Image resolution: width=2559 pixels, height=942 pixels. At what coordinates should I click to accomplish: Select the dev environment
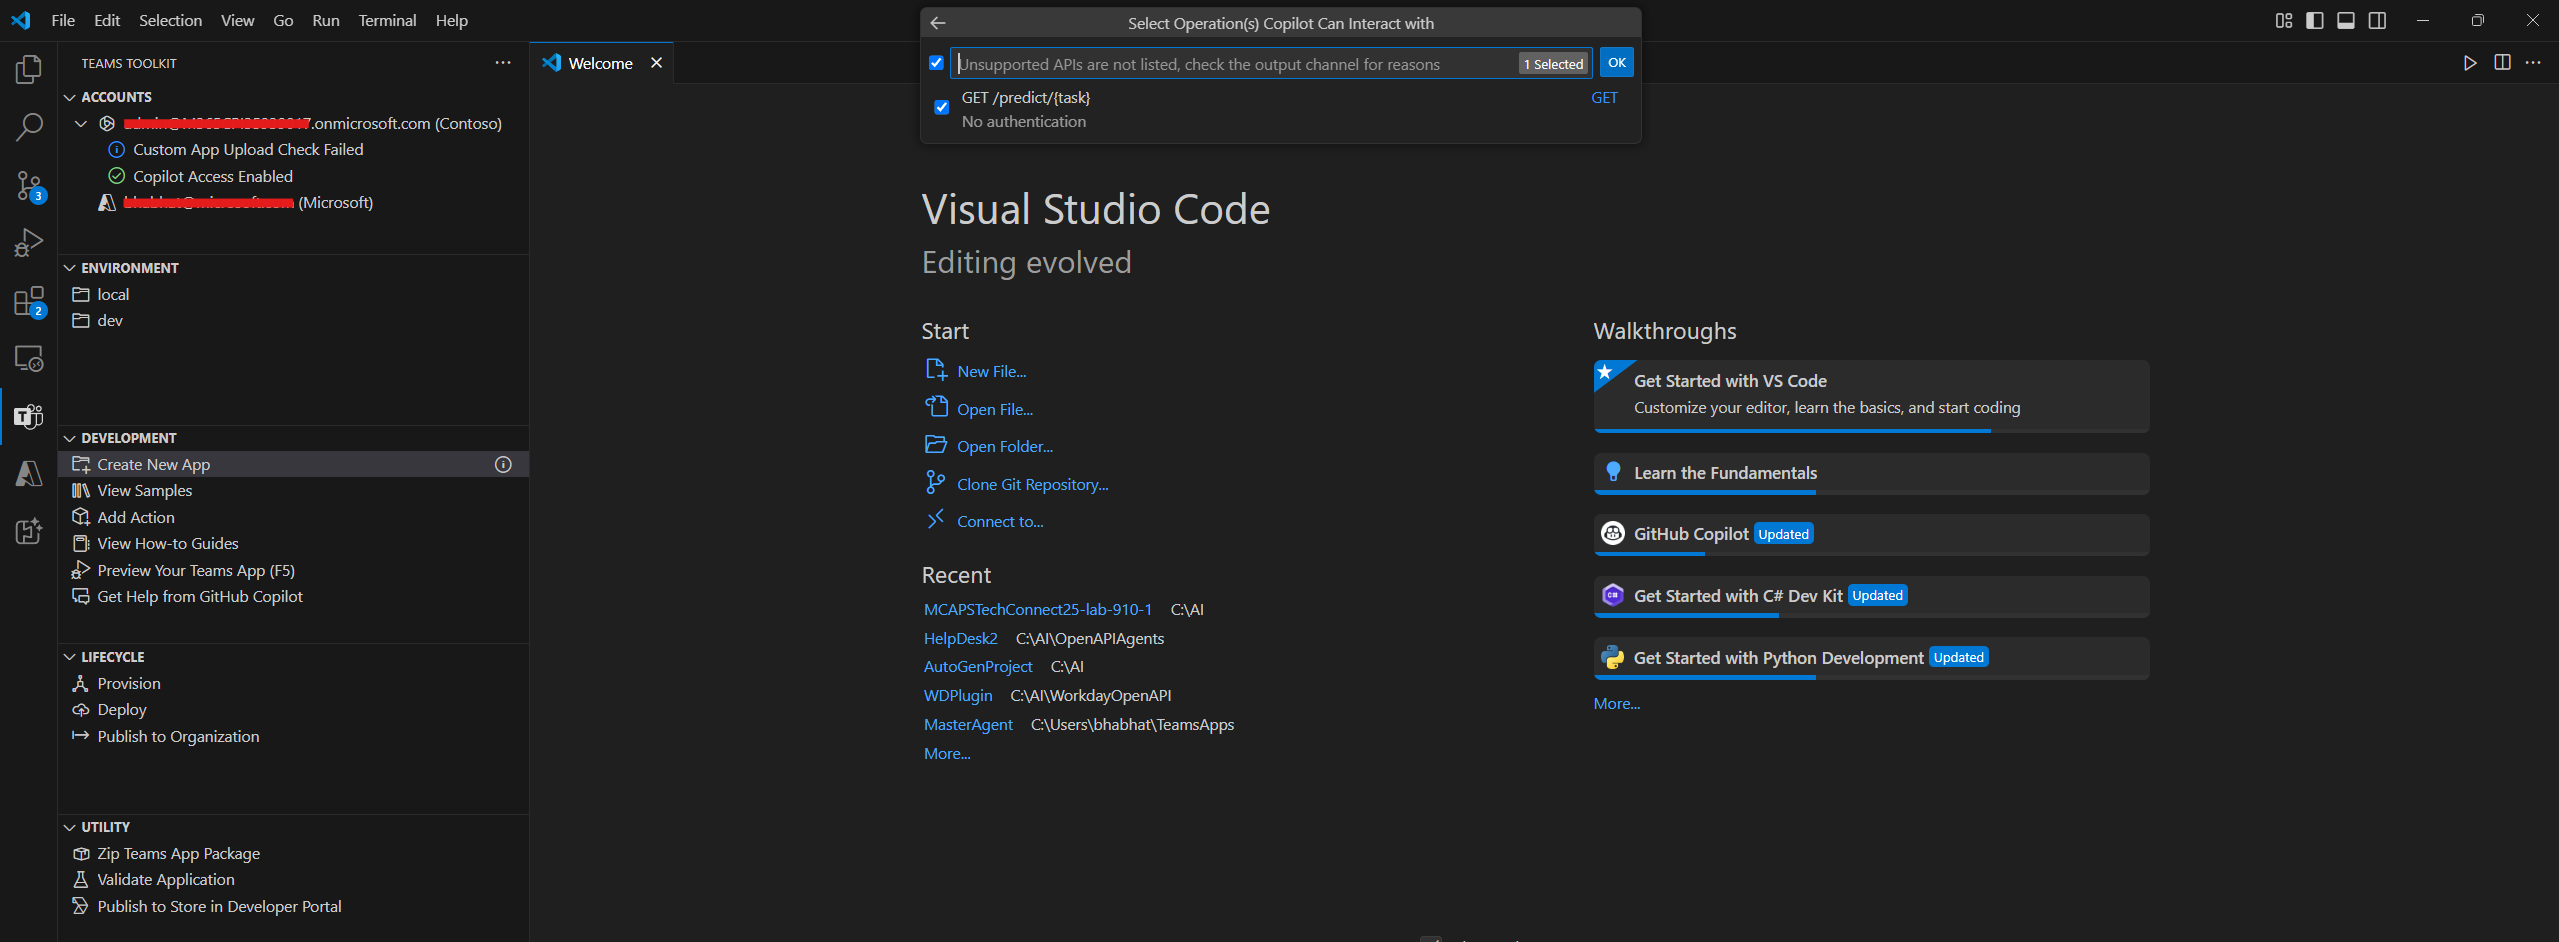110,321
